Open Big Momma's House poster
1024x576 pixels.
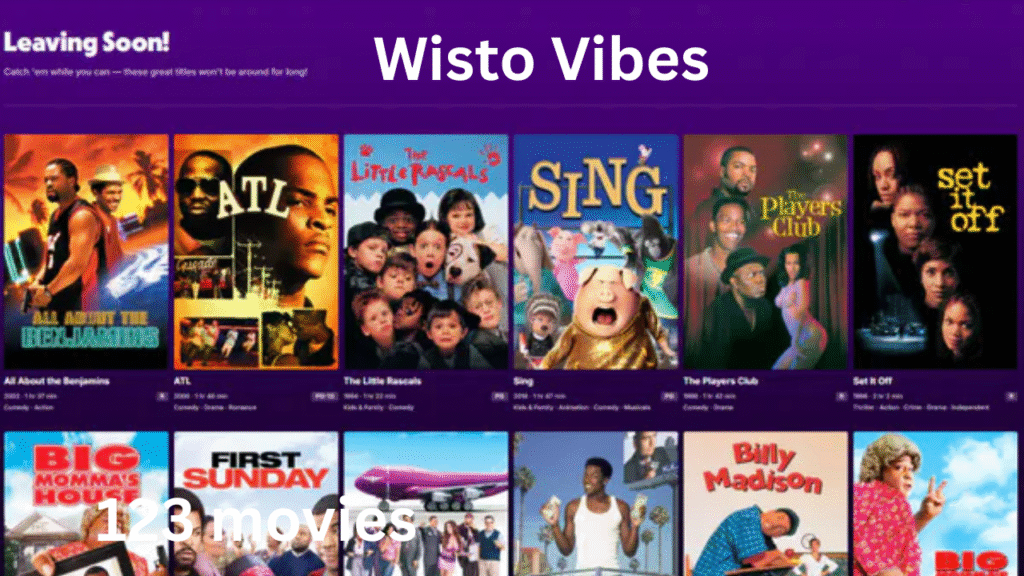click(86, 504)
